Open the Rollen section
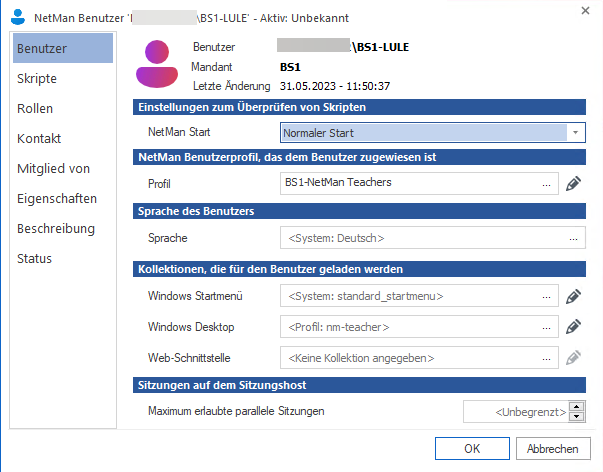The image size is (603, 472). (x=35, y=108)
